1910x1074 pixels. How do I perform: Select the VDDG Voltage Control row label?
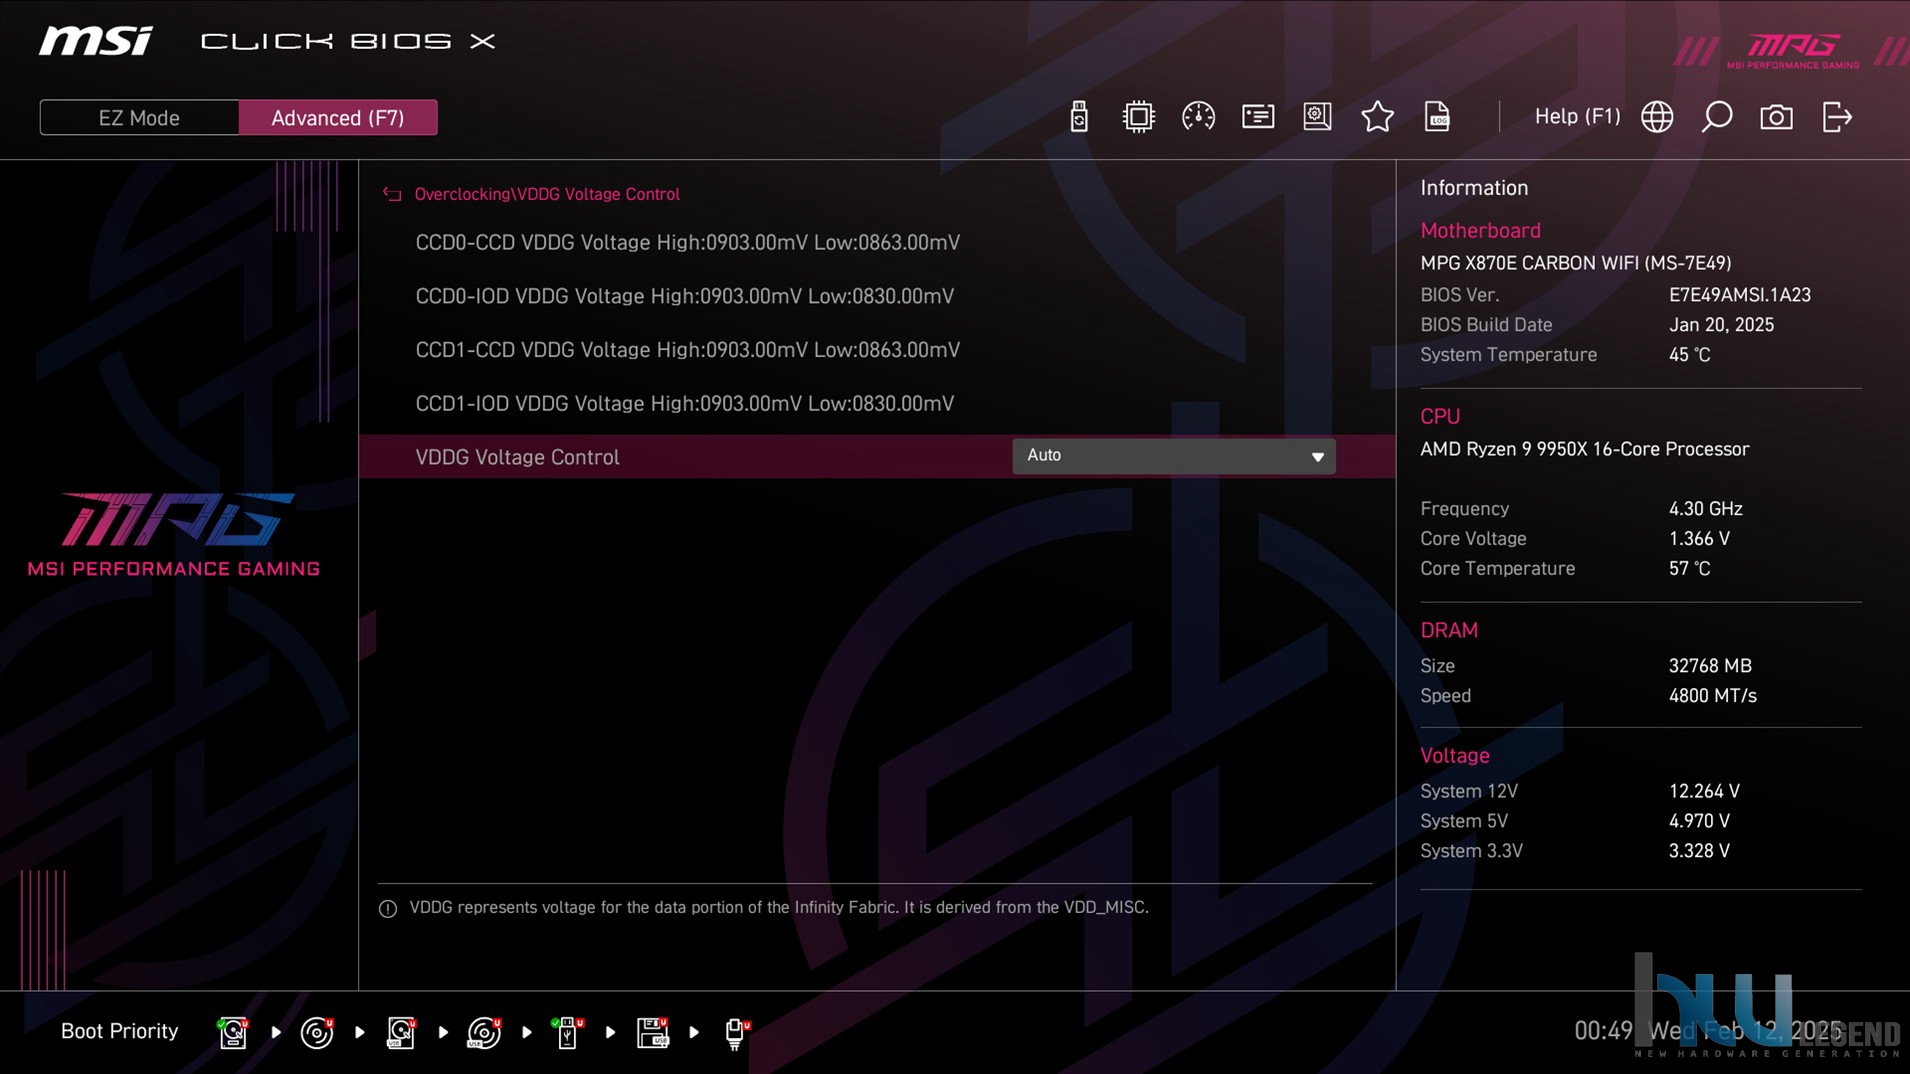click(517, 457)
